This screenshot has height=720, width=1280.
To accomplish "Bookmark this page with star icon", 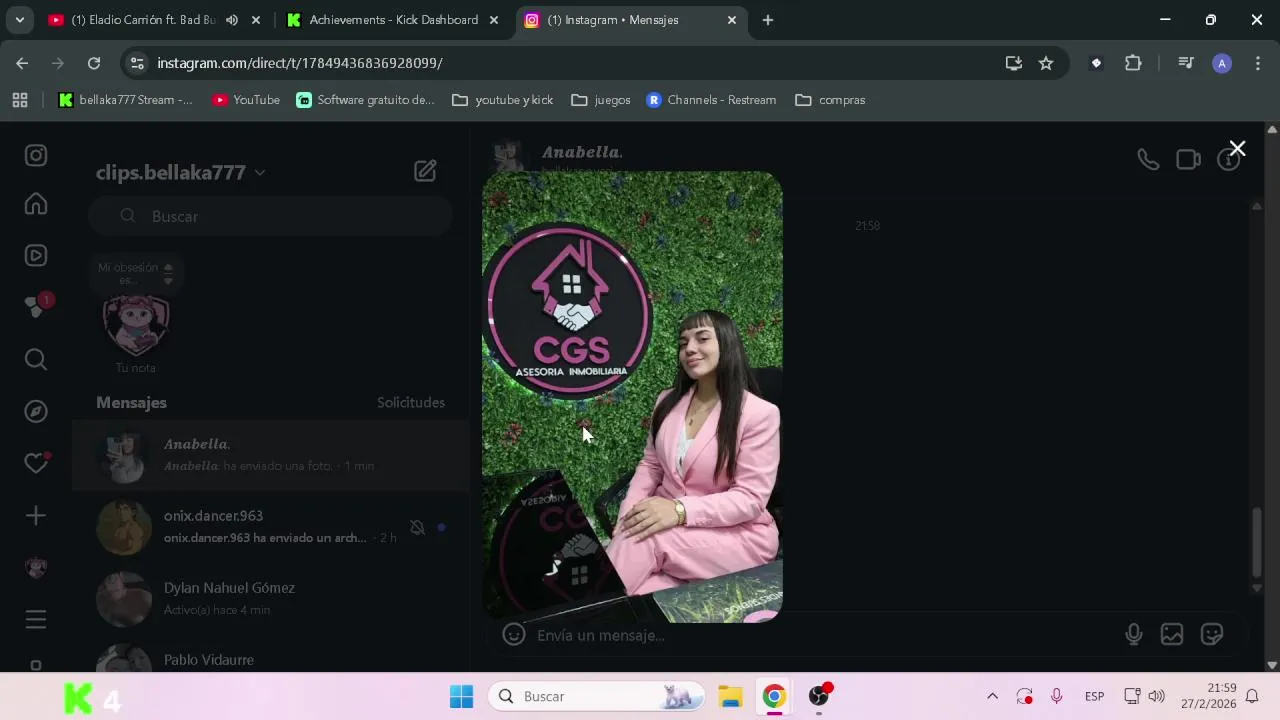I will [1046, 63].
